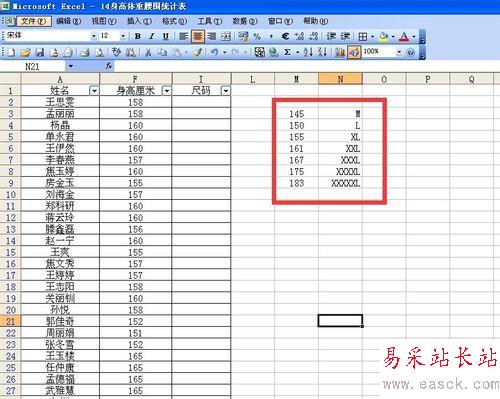
Task: Open the 工具 menu
Action: [210, 21]
